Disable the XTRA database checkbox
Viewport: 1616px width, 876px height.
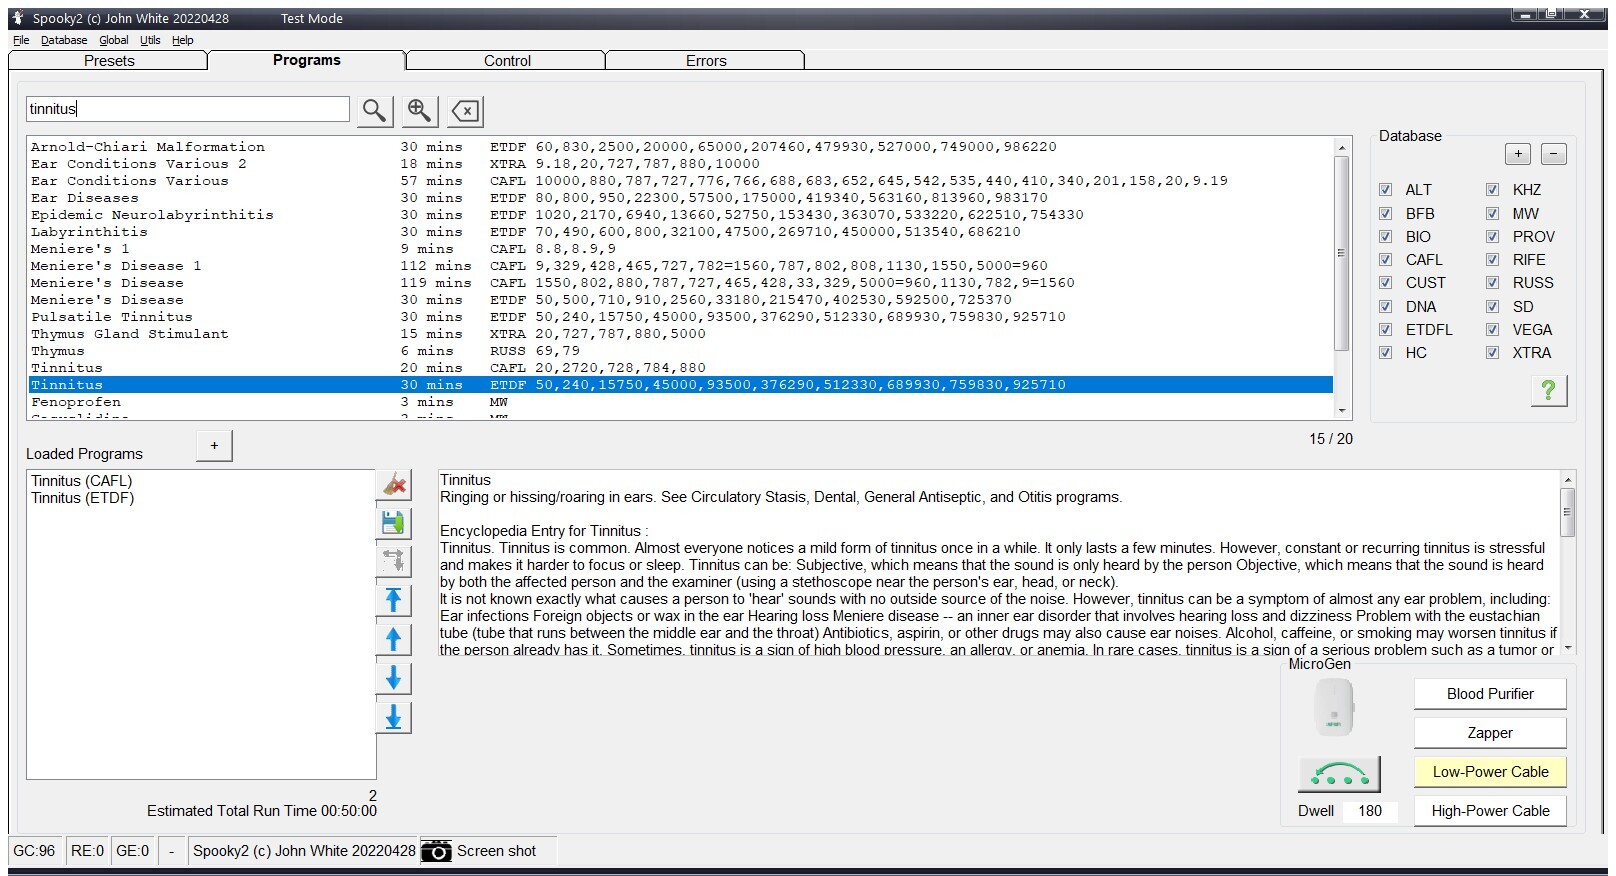[x=1492, y=353]
